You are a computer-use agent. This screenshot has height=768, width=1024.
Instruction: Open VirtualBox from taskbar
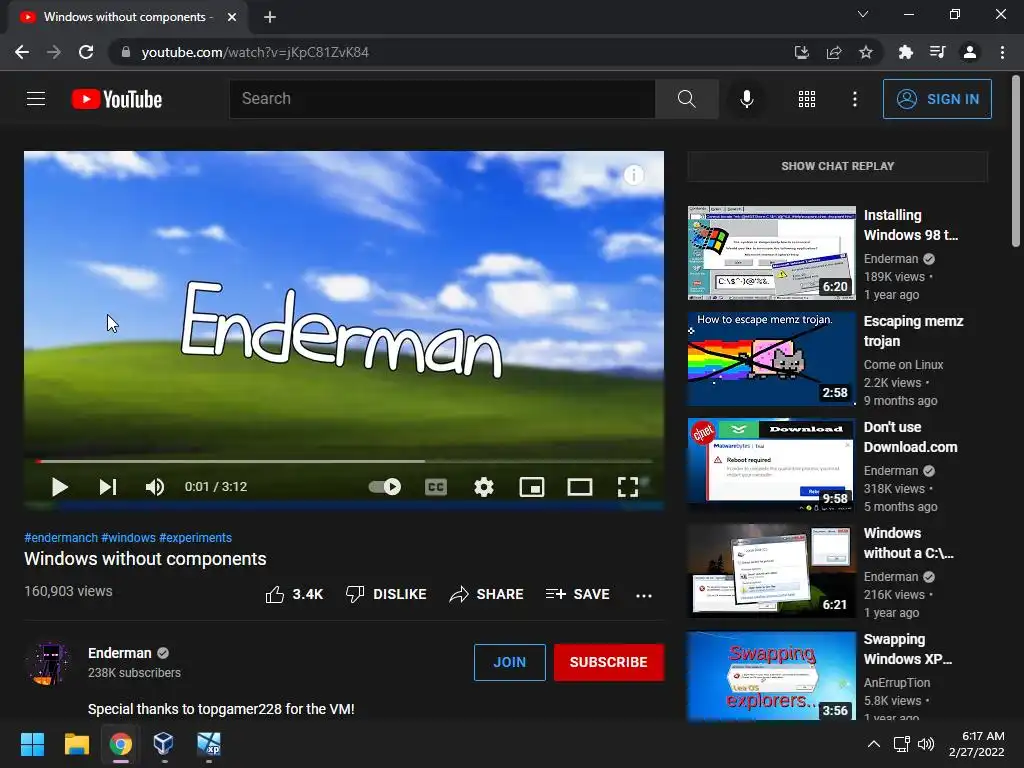163,744
